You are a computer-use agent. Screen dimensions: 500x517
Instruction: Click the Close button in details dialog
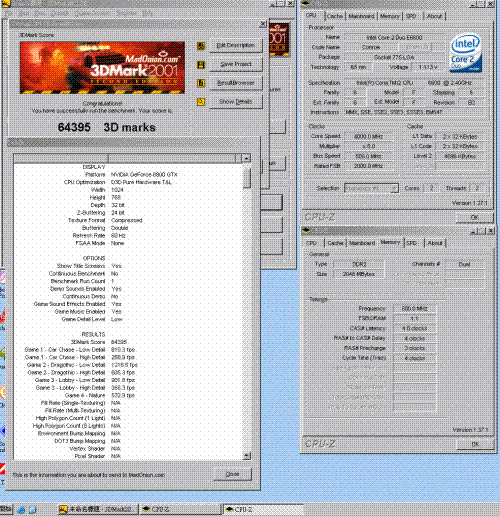[x=232, y=474]
